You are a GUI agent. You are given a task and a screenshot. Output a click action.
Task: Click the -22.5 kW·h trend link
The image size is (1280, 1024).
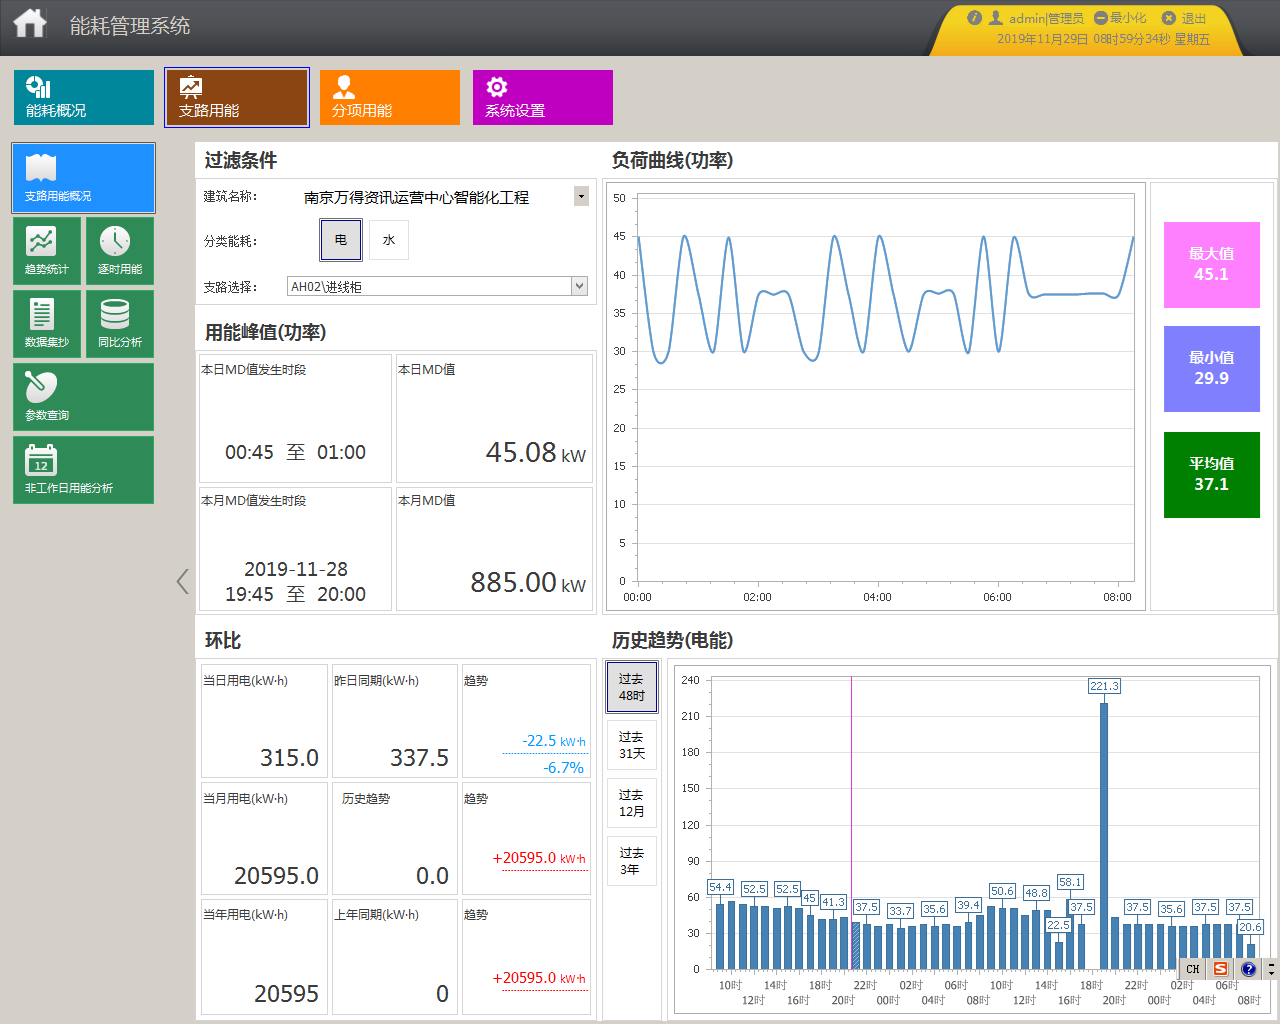(x=554, y=741)
